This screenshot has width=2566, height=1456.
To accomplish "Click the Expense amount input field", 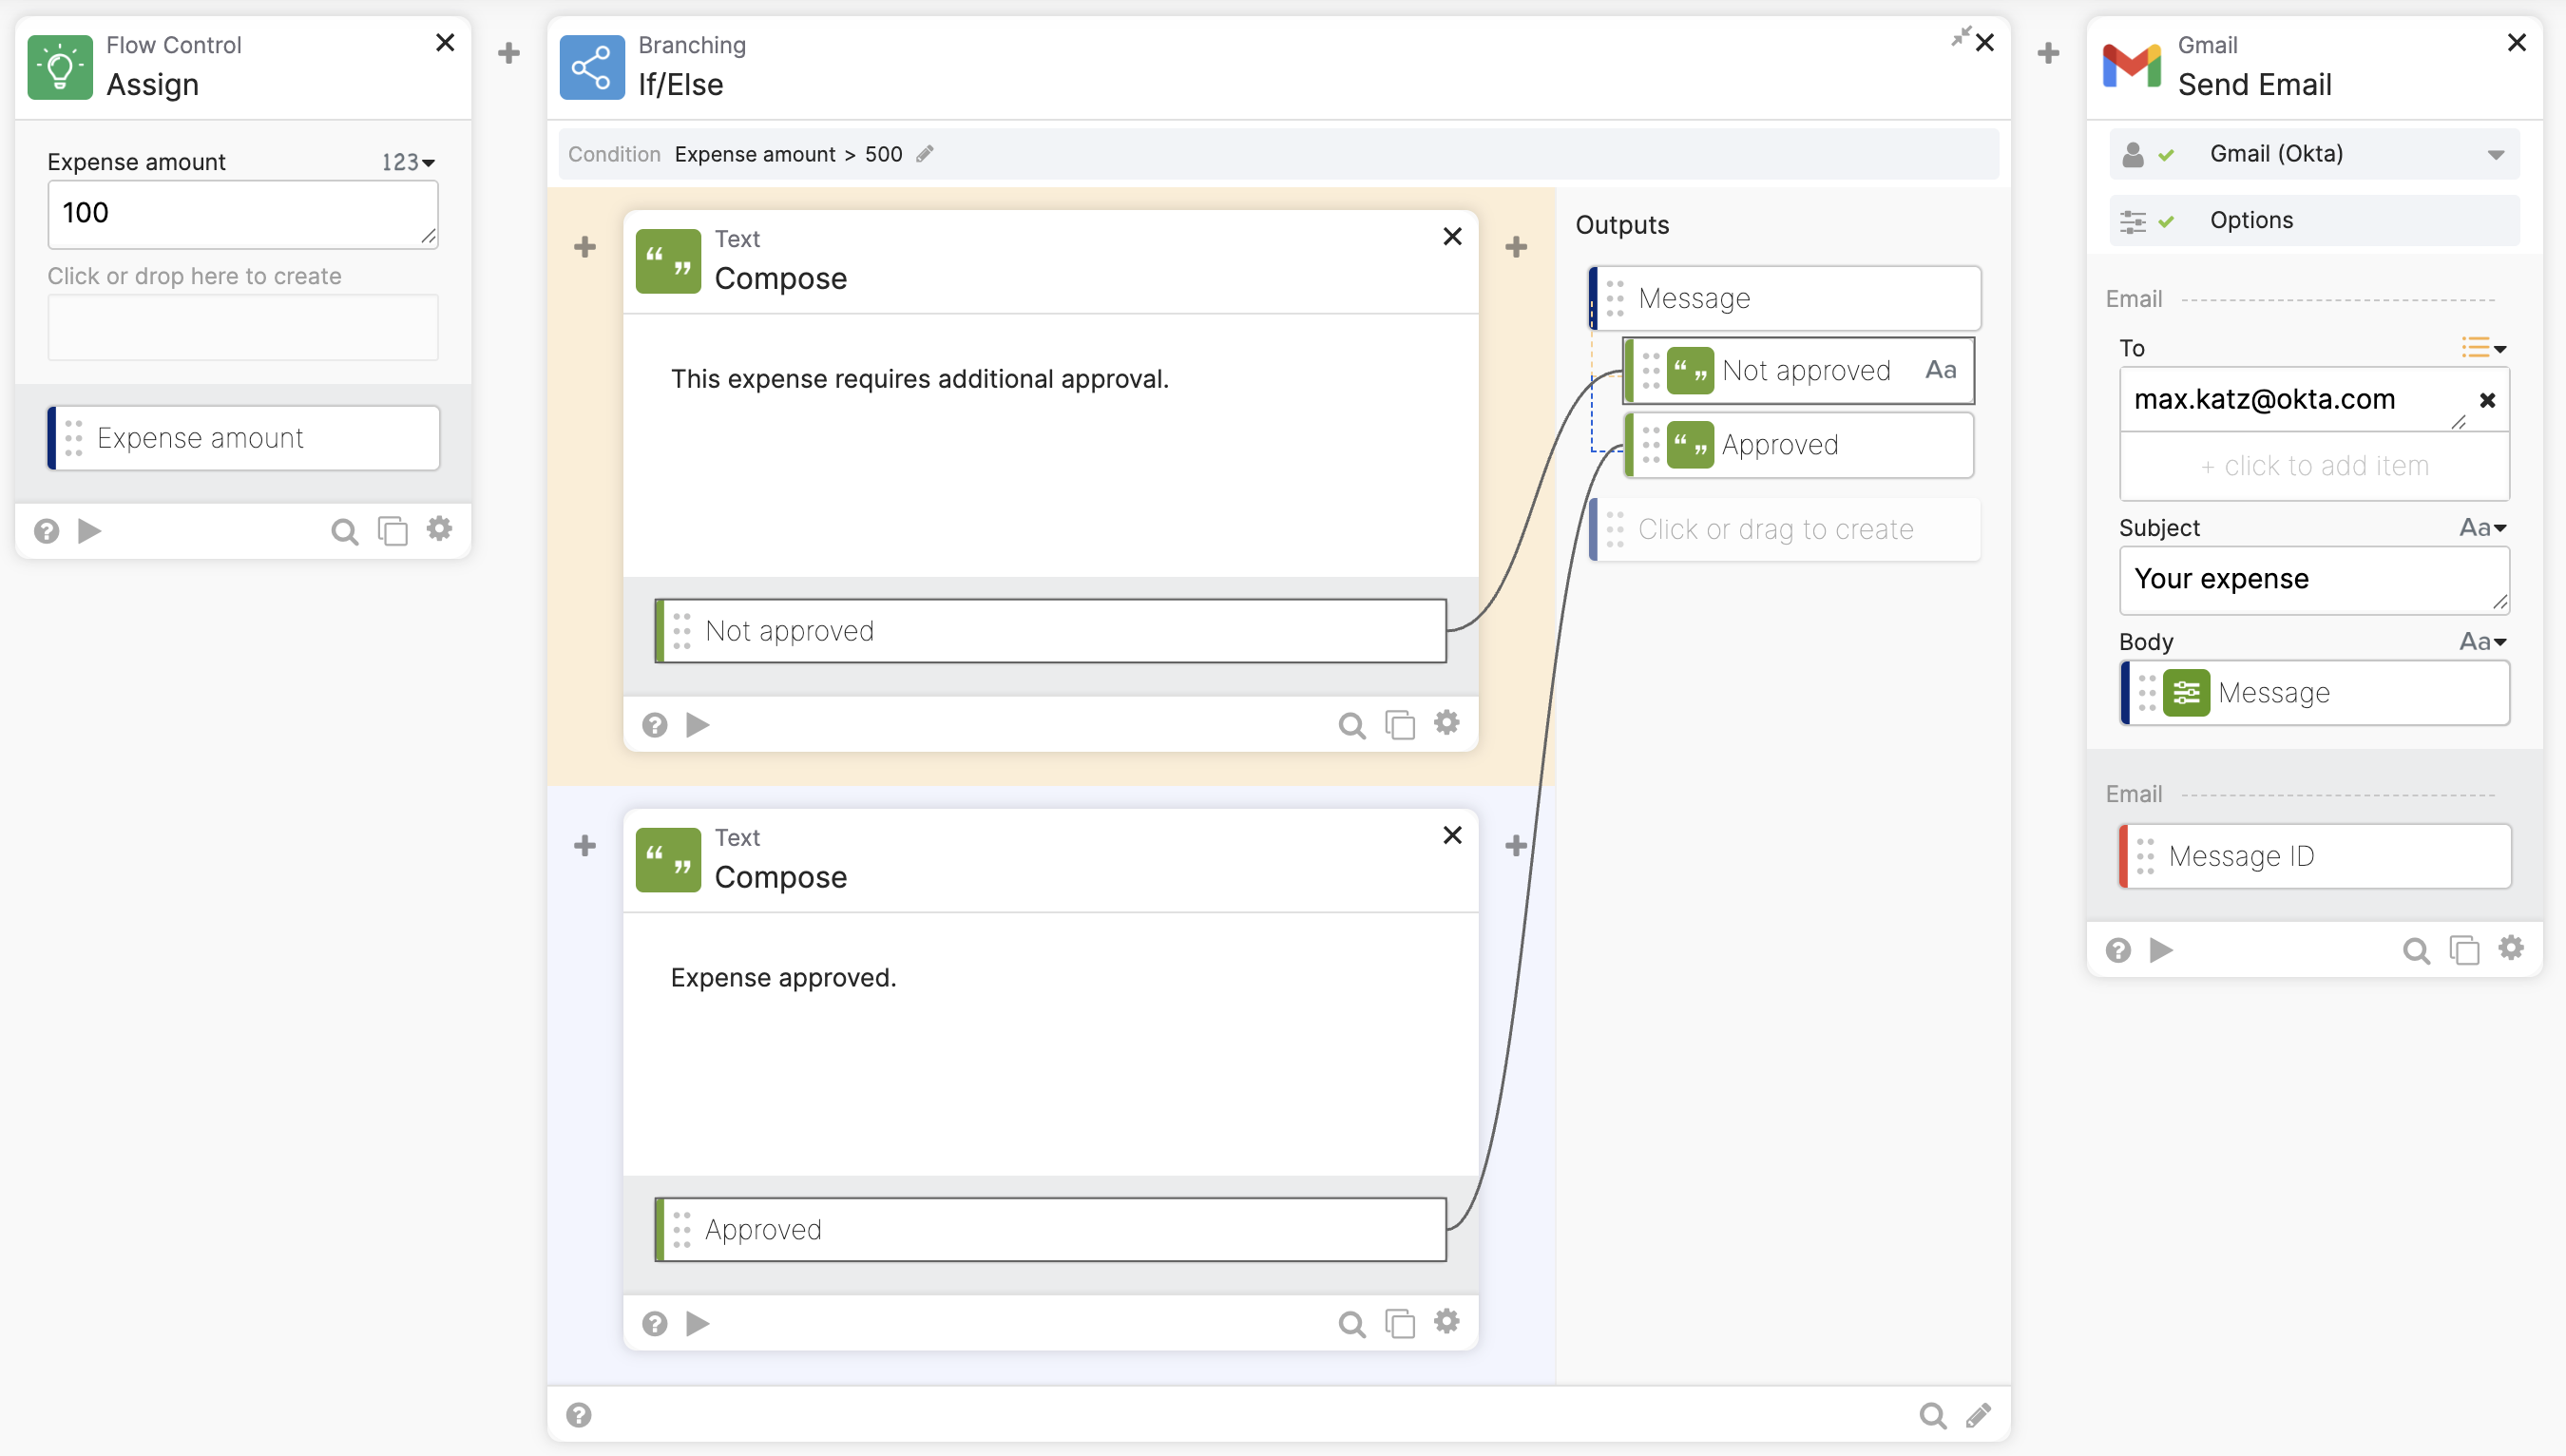I will (242, 214).
